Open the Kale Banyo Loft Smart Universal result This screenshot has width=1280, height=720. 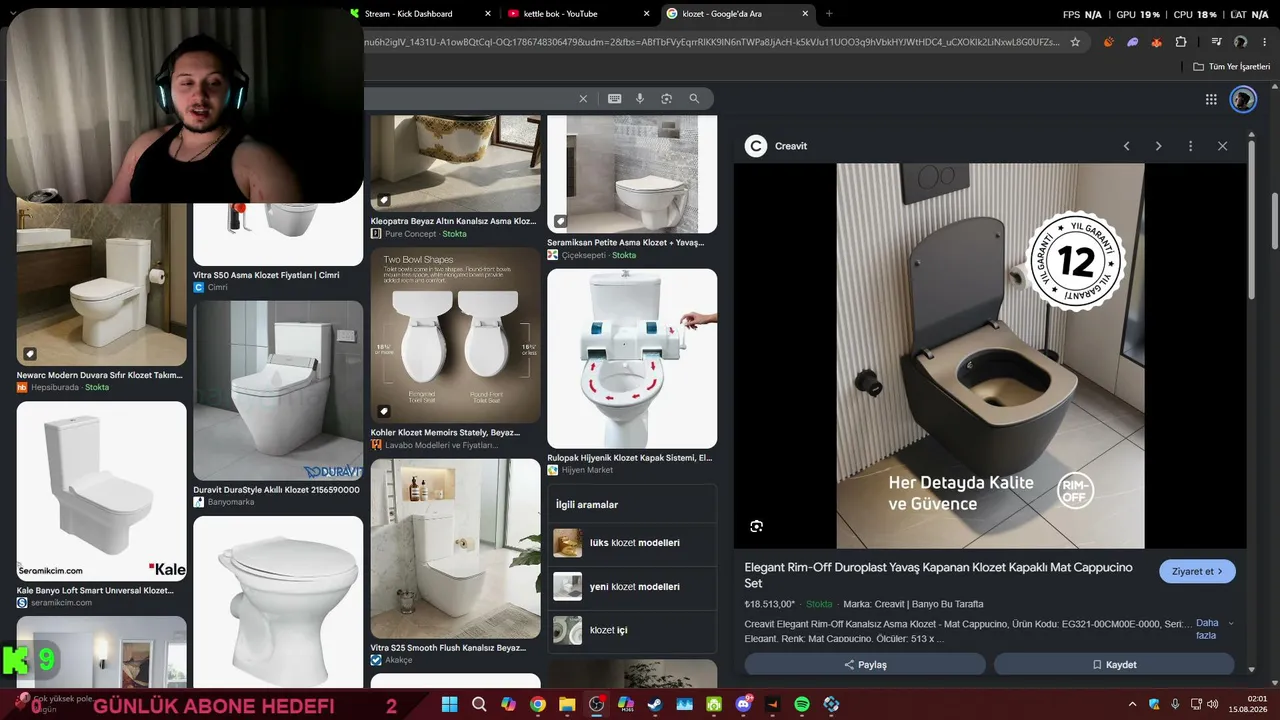tap(96, 591)
